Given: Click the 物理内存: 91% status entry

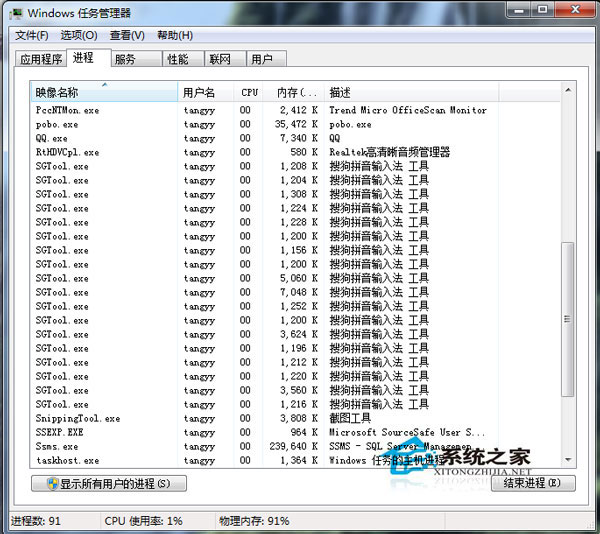Looking at the screenshot, I should (254, 521).
